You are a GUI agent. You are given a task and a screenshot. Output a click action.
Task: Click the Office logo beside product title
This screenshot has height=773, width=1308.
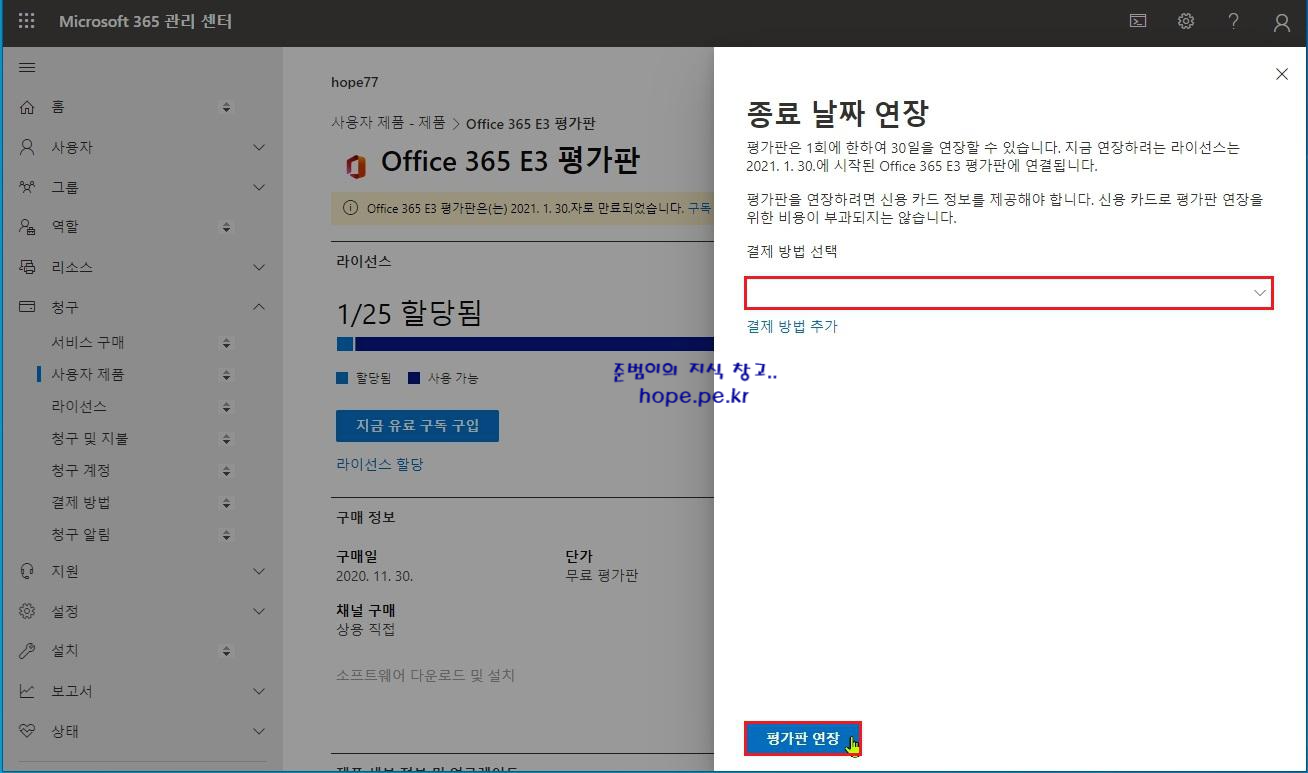tap(355, 166)
